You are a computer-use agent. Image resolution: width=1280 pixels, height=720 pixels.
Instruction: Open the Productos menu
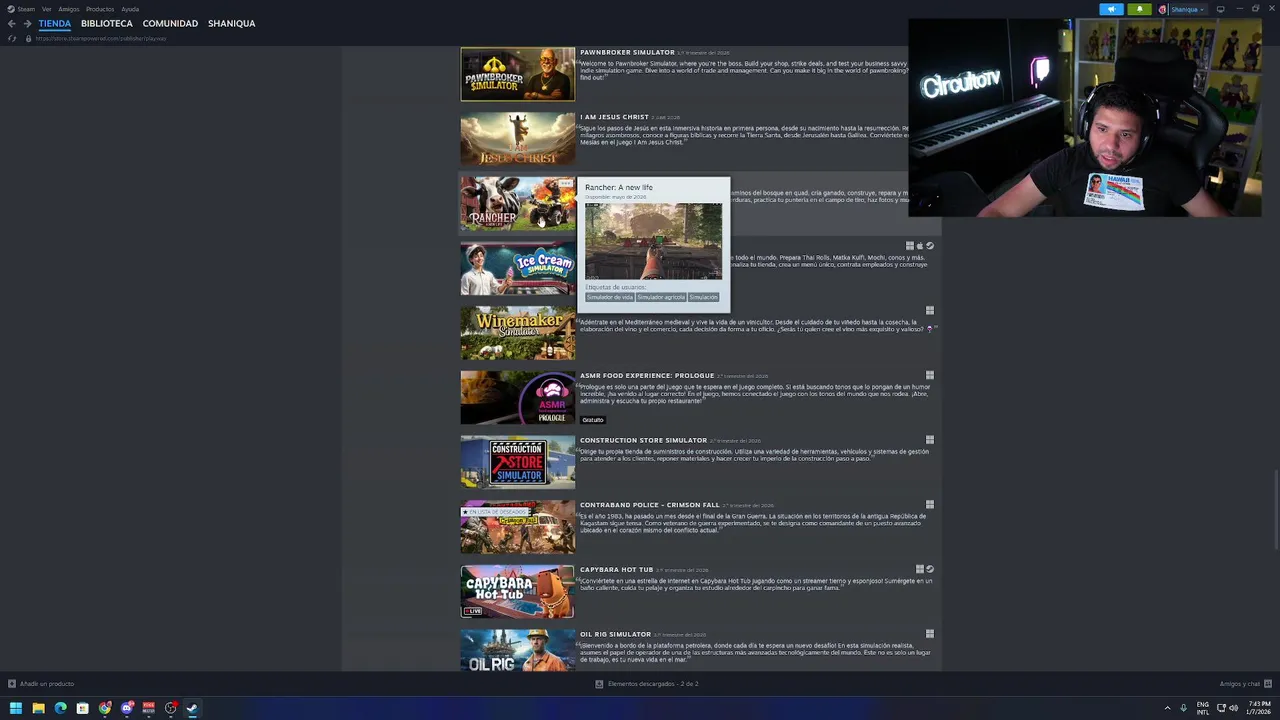pos(100,9)
